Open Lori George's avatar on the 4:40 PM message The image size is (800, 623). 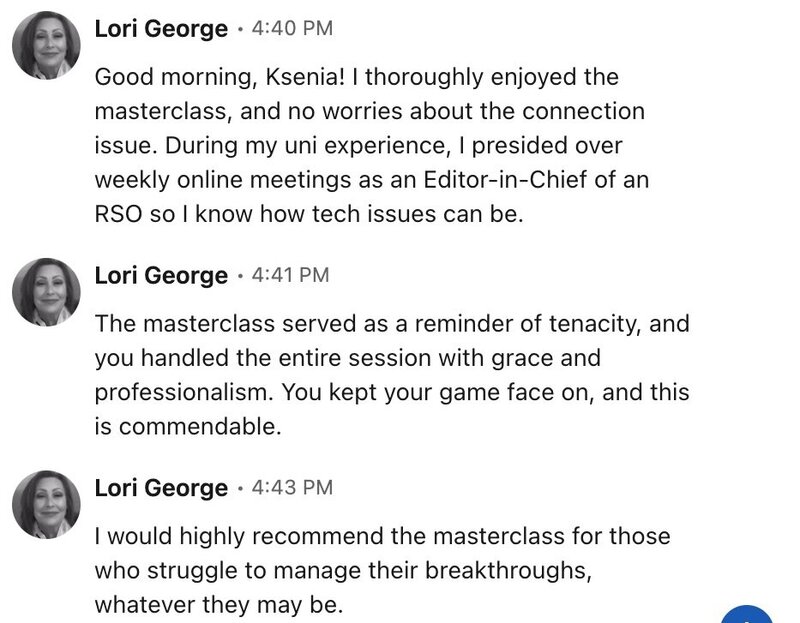point(46,45)
